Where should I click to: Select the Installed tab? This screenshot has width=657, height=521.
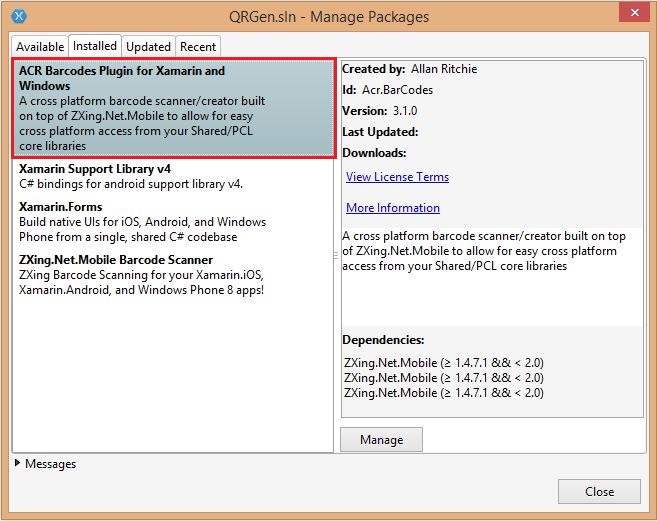coord(95,46)
